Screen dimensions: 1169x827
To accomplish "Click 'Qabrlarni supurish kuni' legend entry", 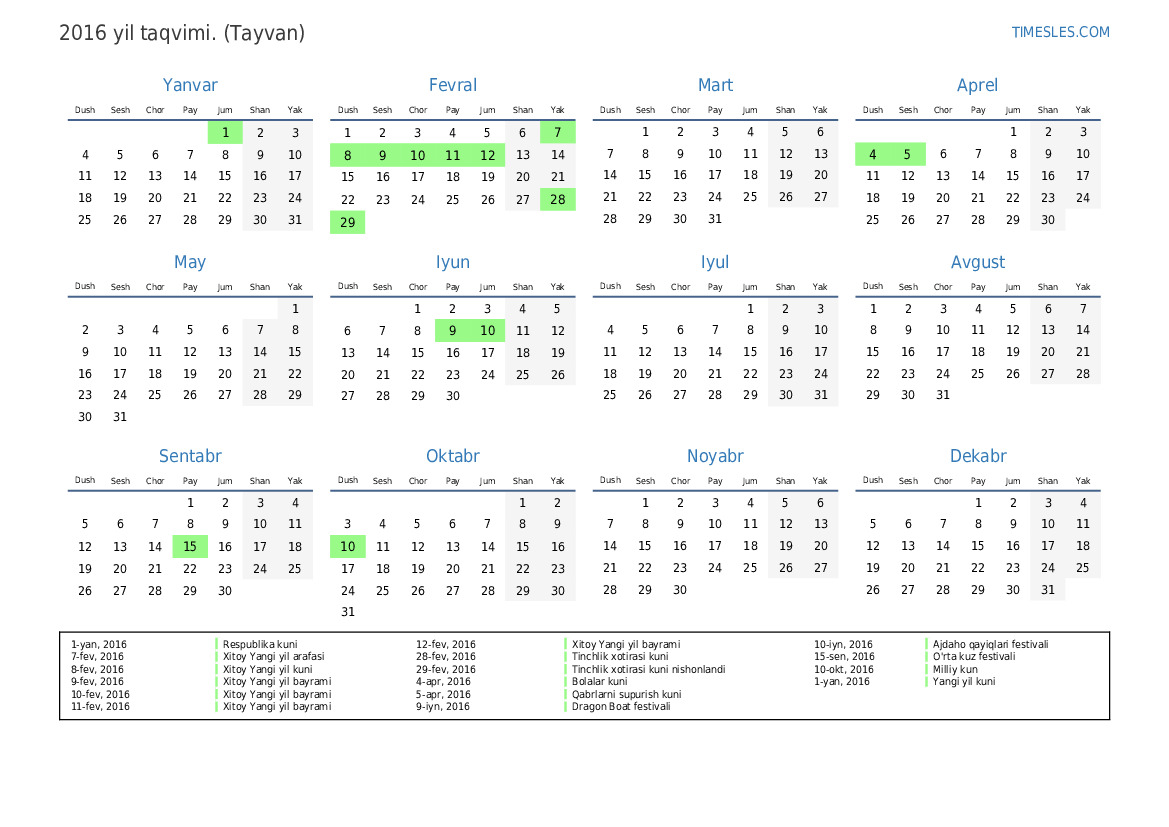I will [x=626, y=694].
